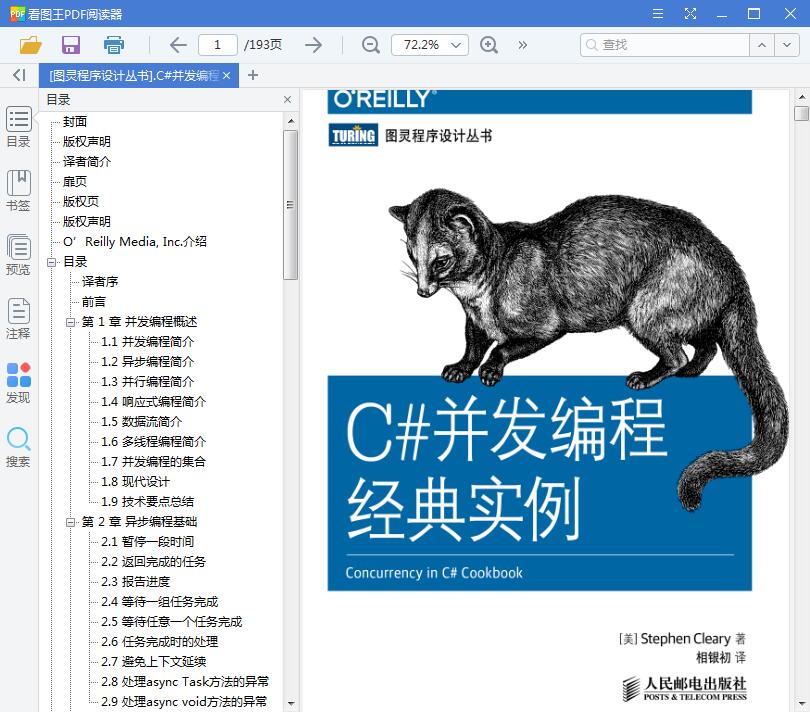This screenshot has height=712, width=810.
Task: Zoom in with the plus magnifier
Action: pos(489,45)
